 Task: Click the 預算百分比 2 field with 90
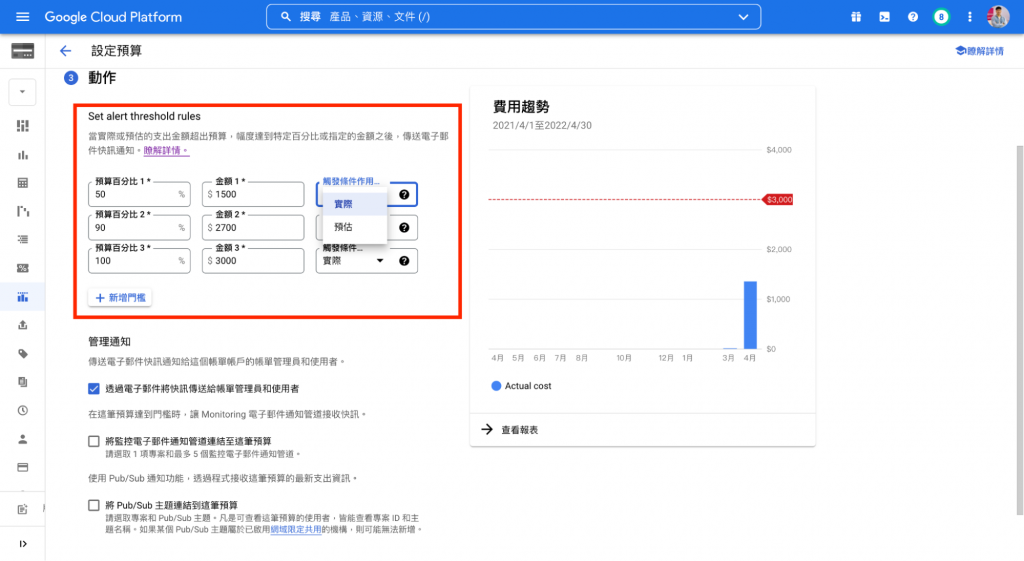click(x=139, y=228)
